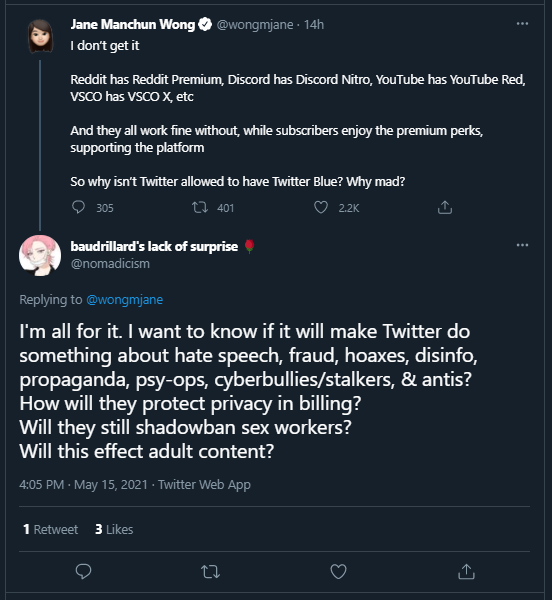This screenshot has height=600, width=552.
Task: Reply to Jane Manchun Wong's tweet
Action: [78, 207]
